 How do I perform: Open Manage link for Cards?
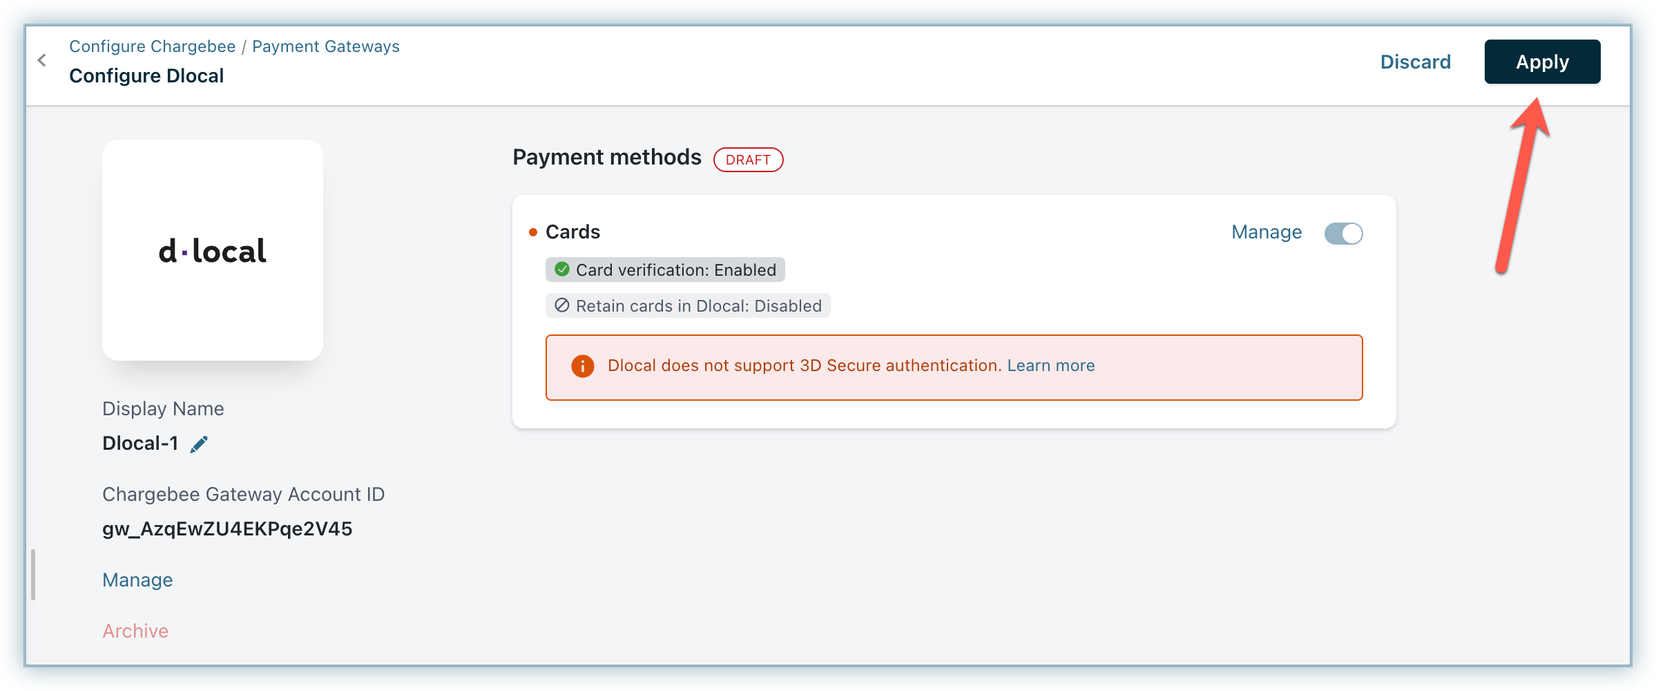1266,233
